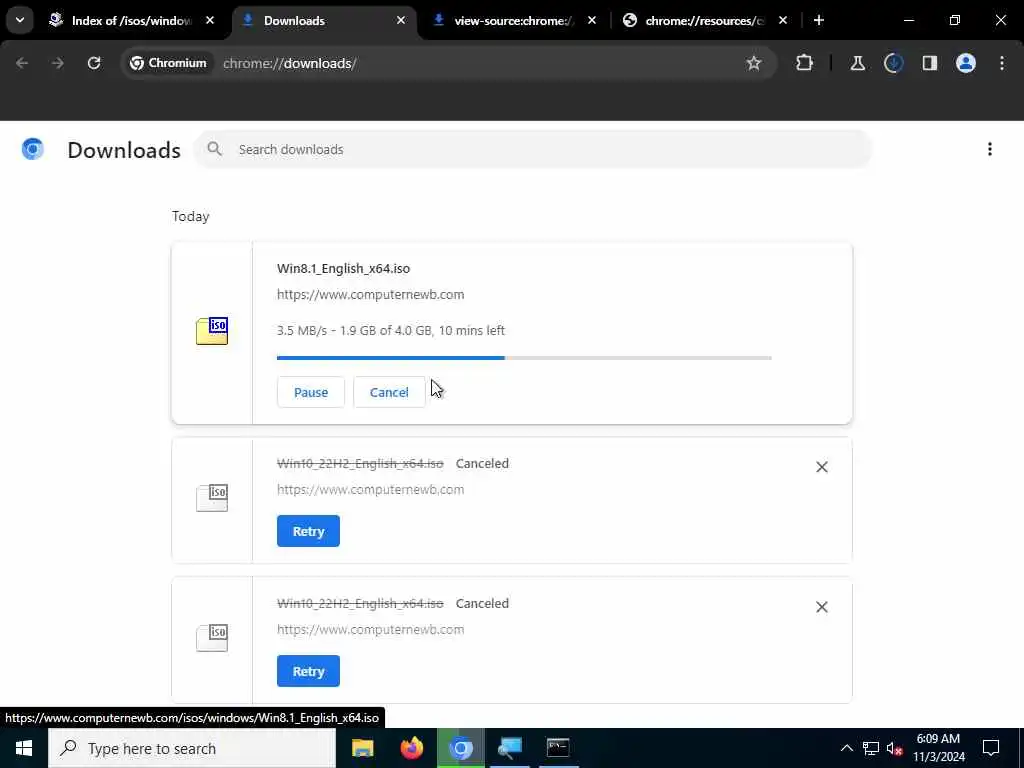
Task: Open the command prompt taskbar icon
Action: [558, 748]
